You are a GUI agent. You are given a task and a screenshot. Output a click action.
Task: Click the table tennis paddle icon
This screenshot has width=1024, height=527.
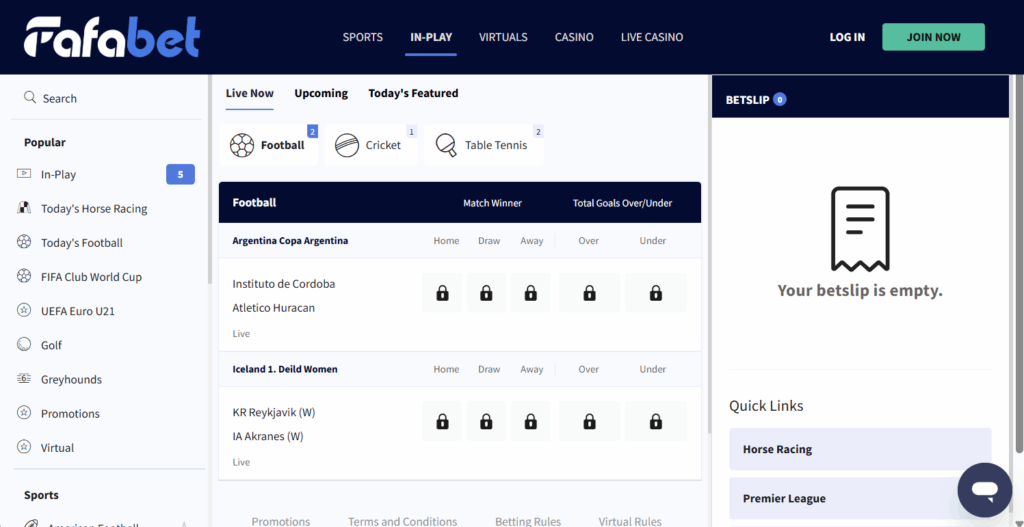point(446,145)
